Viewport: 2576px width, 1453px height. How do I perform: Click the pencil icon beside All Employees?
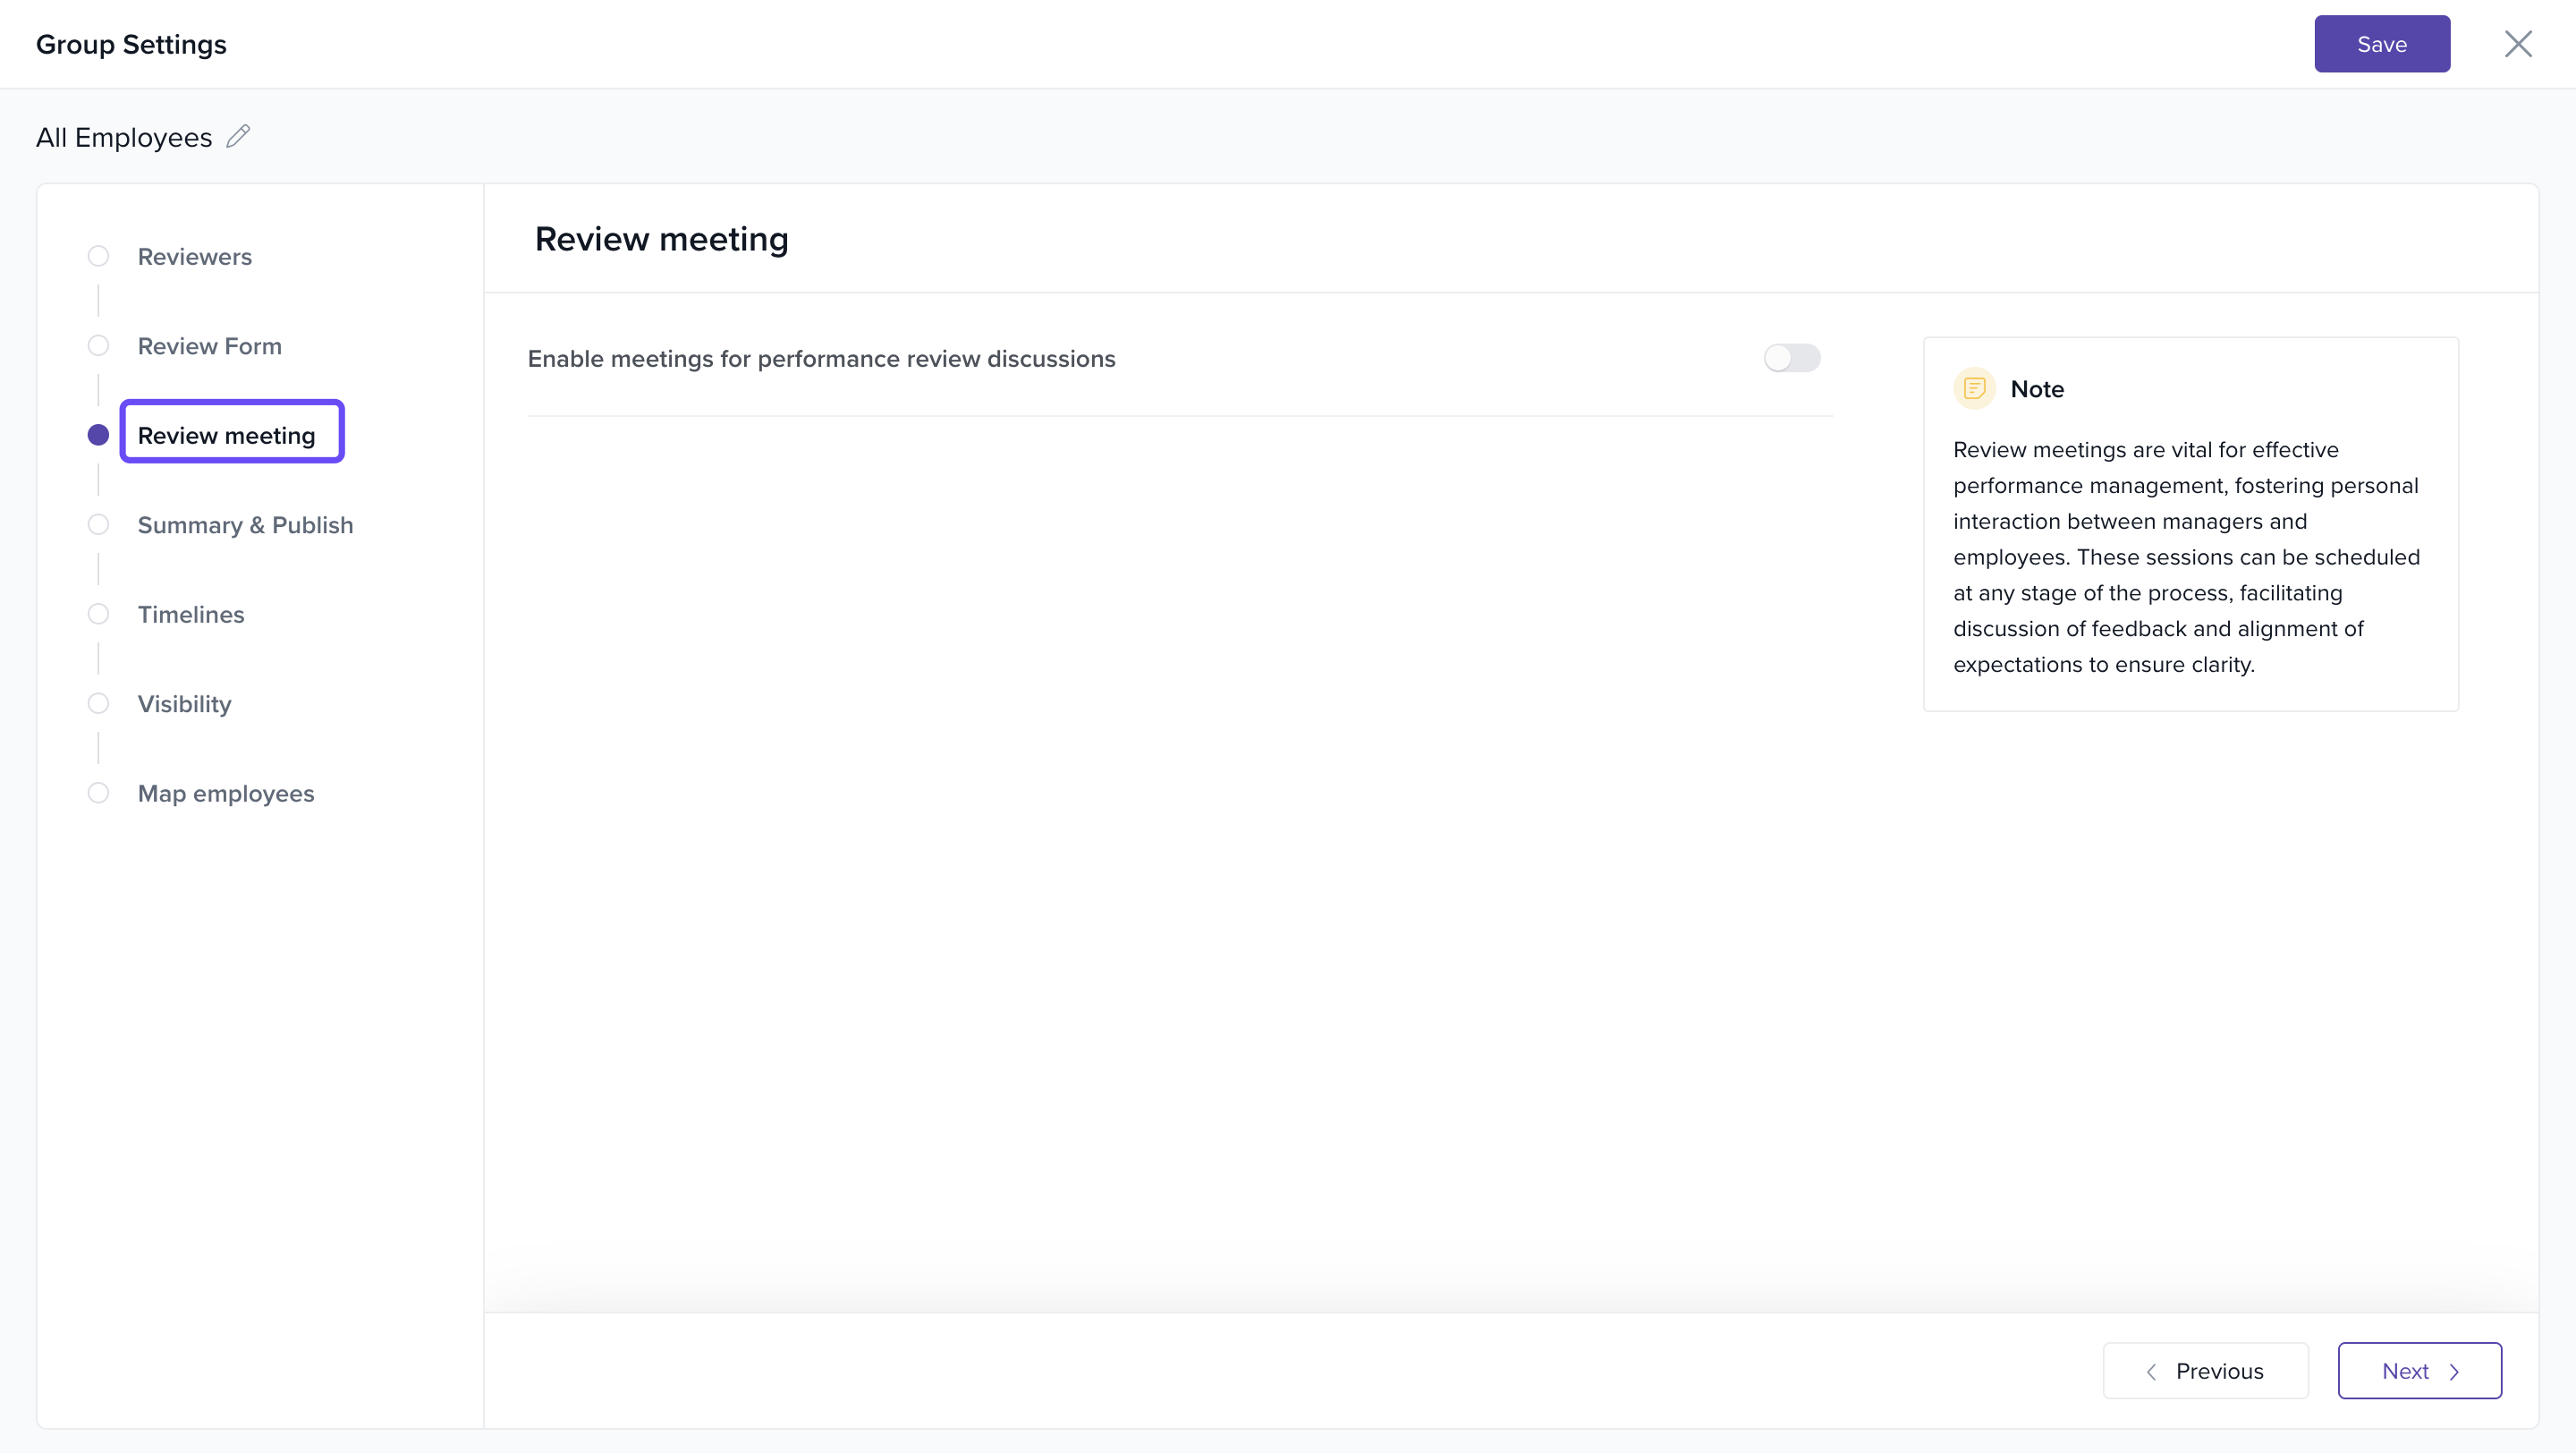[238, 136]
